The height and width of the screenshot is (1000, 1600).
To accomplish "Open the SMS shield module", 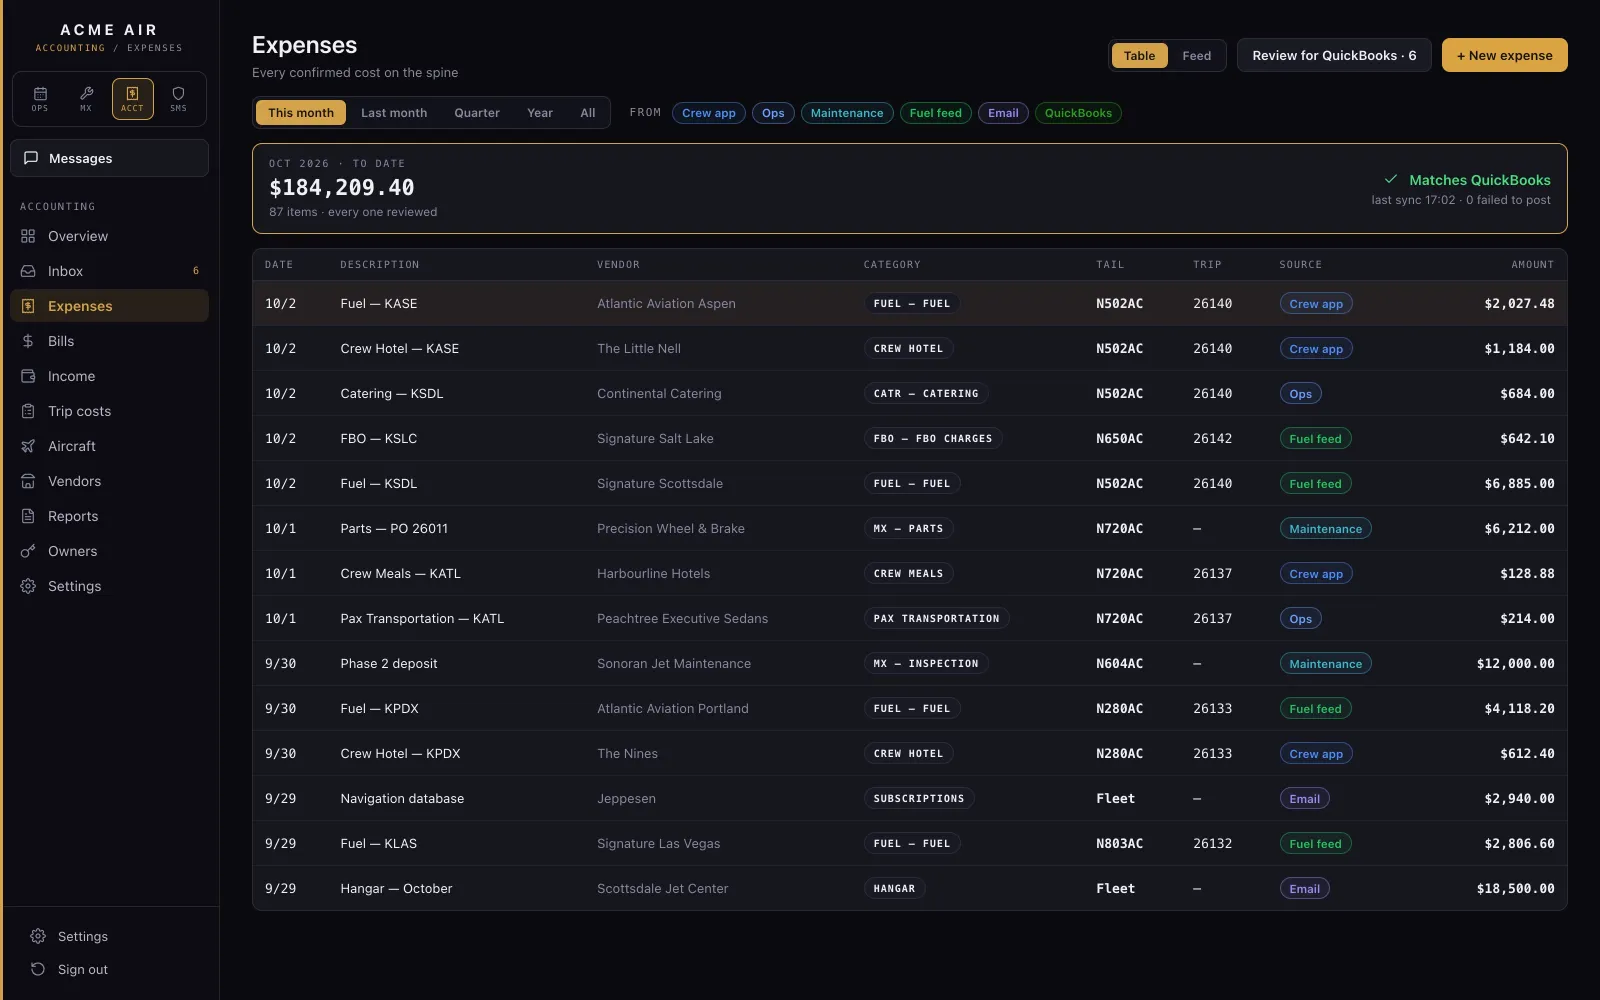I will point(178,99).
